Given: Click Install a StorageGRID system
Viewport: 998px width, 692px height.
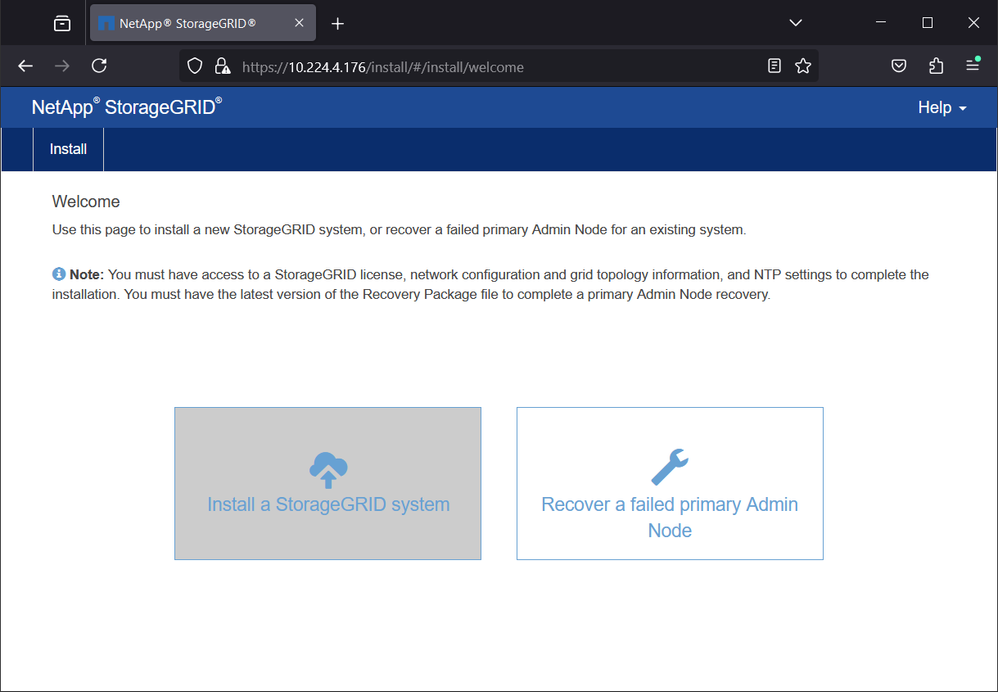Looking at the screenshot, I should 328,484.
